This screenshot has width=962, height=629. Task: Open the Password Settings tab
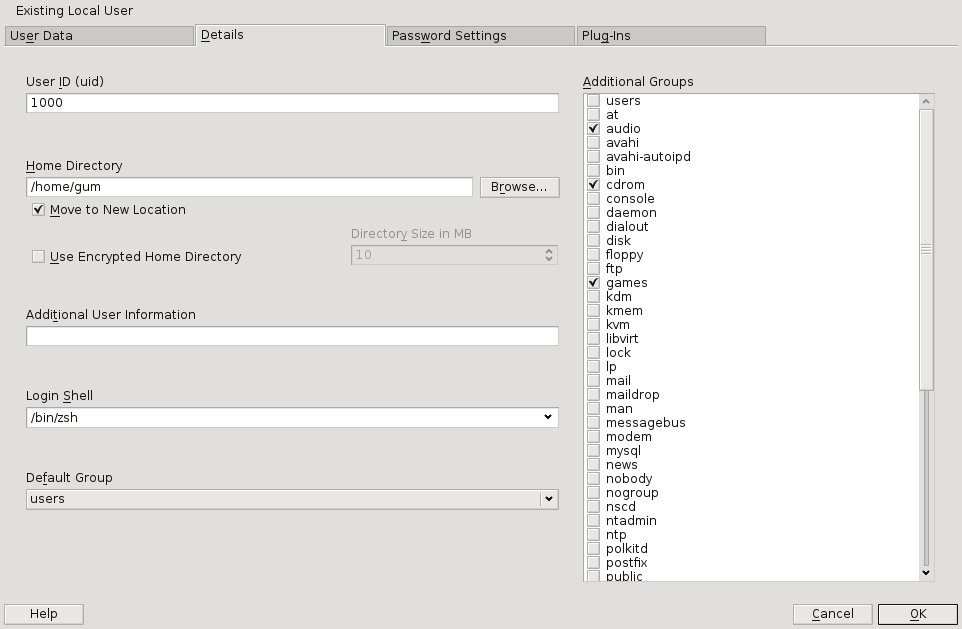pos(480,36)
